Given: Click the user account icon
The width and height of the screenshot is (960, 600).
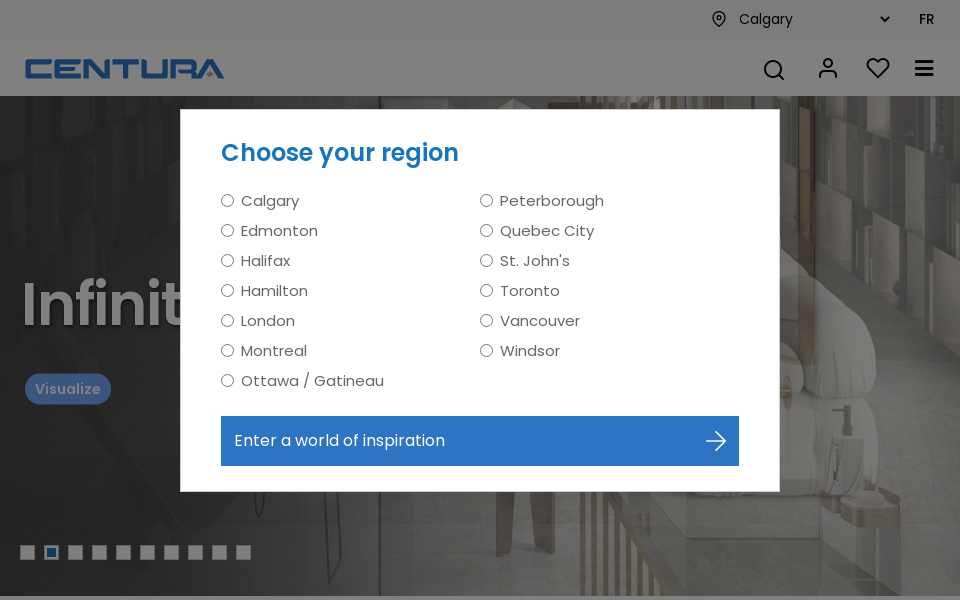Looking at the screenshot, I should click(x=827, y=68).
